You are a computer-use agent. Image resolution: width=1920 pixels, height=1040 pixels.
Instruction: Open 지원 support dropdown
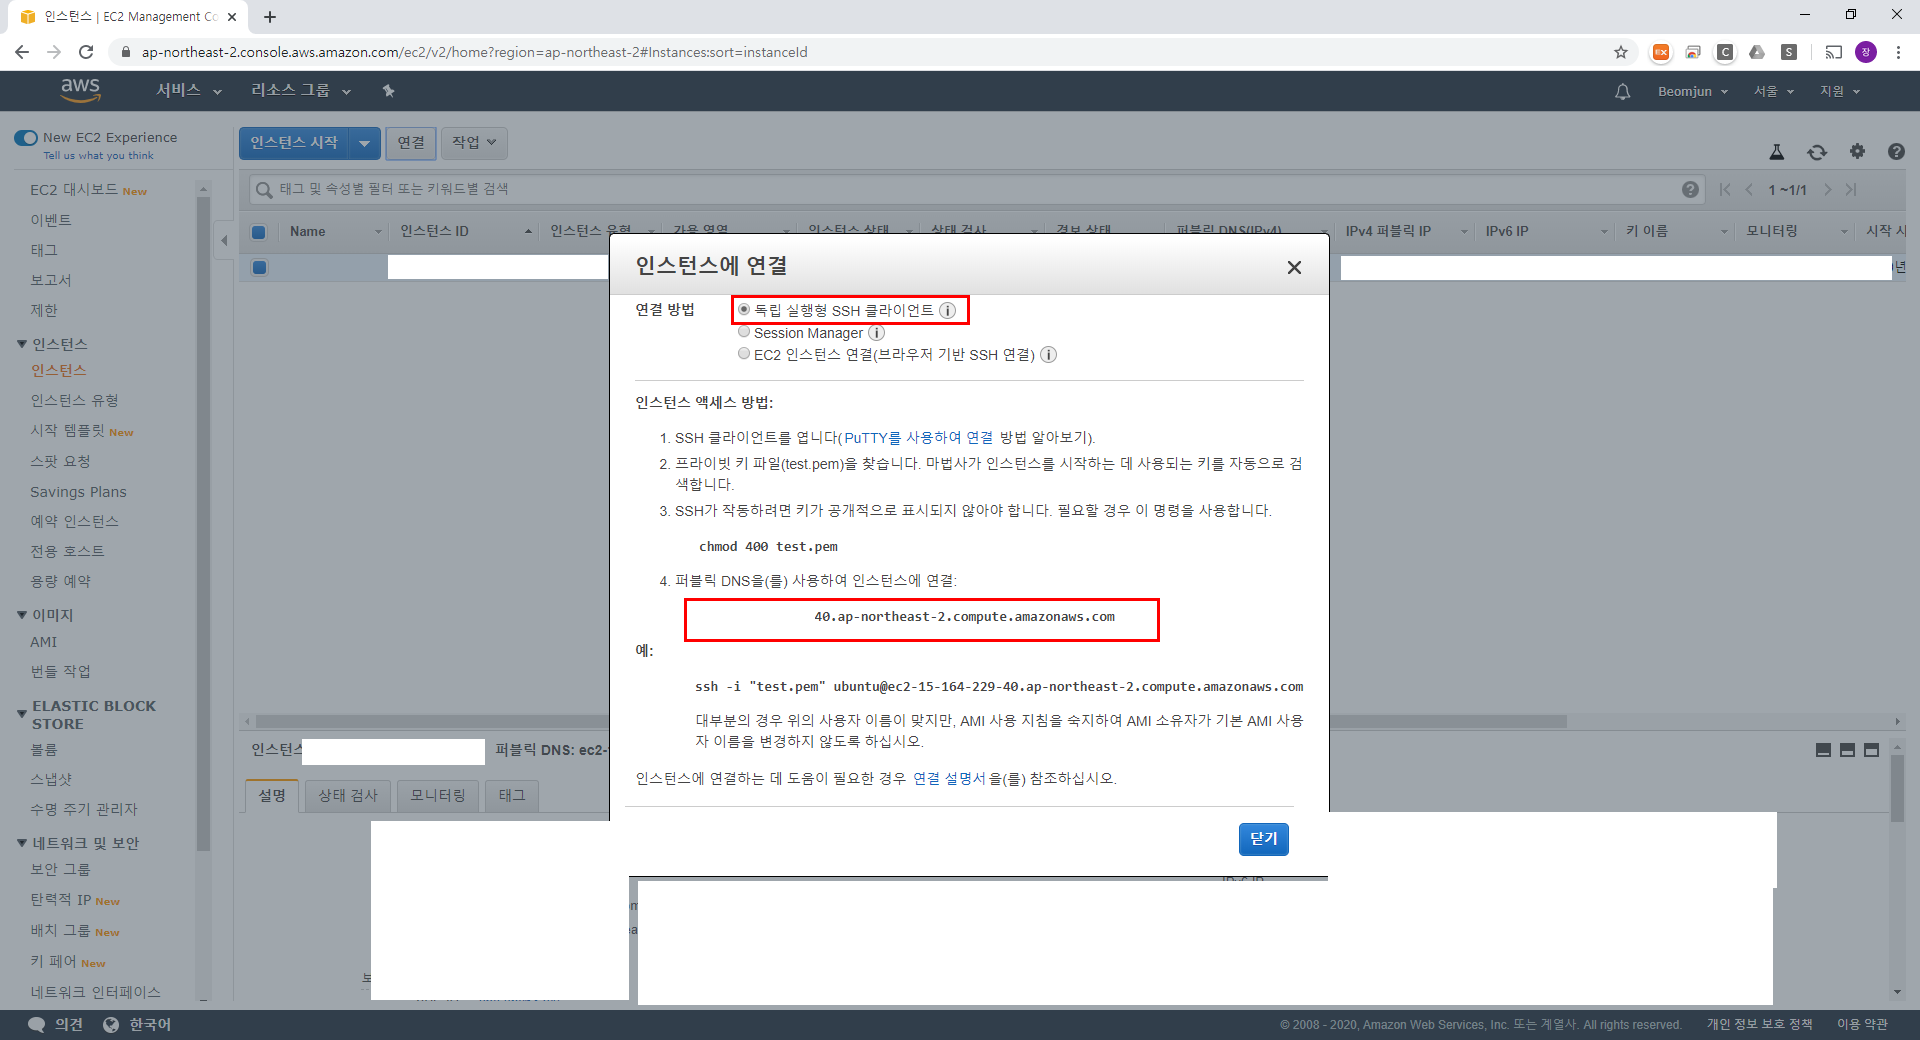1839,91
